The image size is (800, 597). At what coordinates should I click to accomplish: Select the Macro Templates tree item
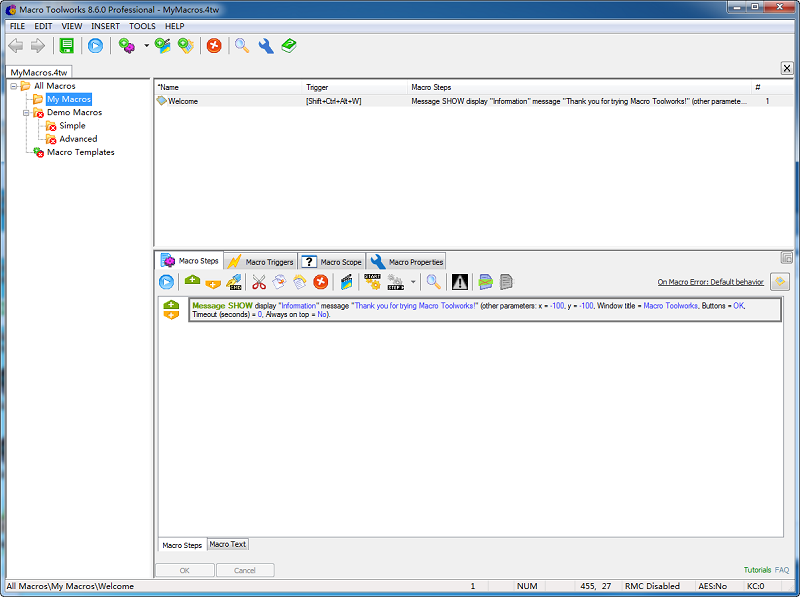80,152
